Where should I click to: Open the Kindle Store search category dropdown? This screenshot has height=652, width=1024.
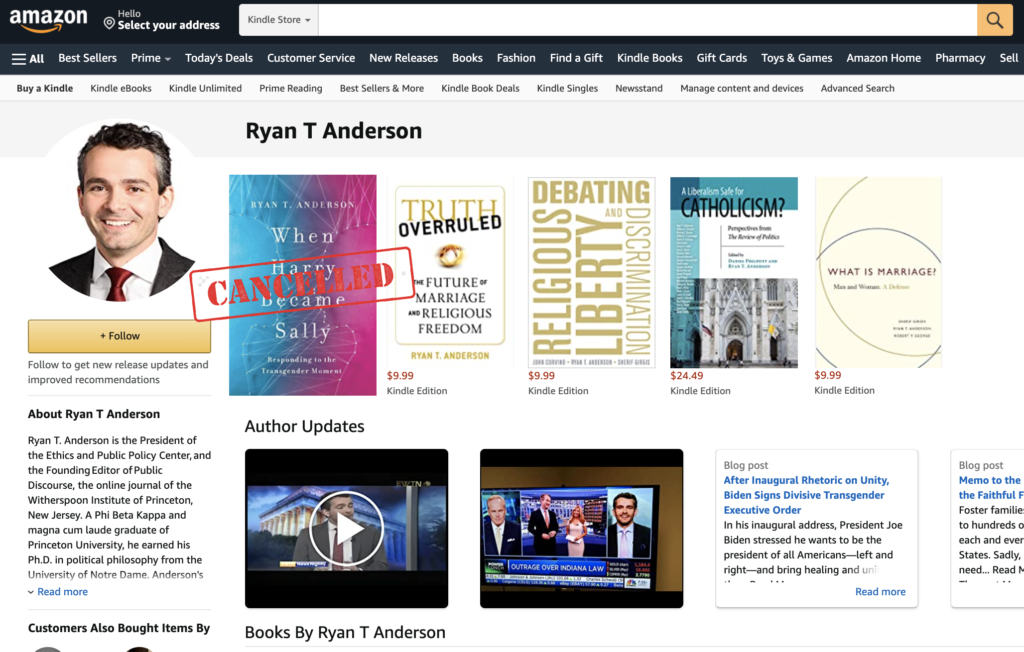(279, 20)
